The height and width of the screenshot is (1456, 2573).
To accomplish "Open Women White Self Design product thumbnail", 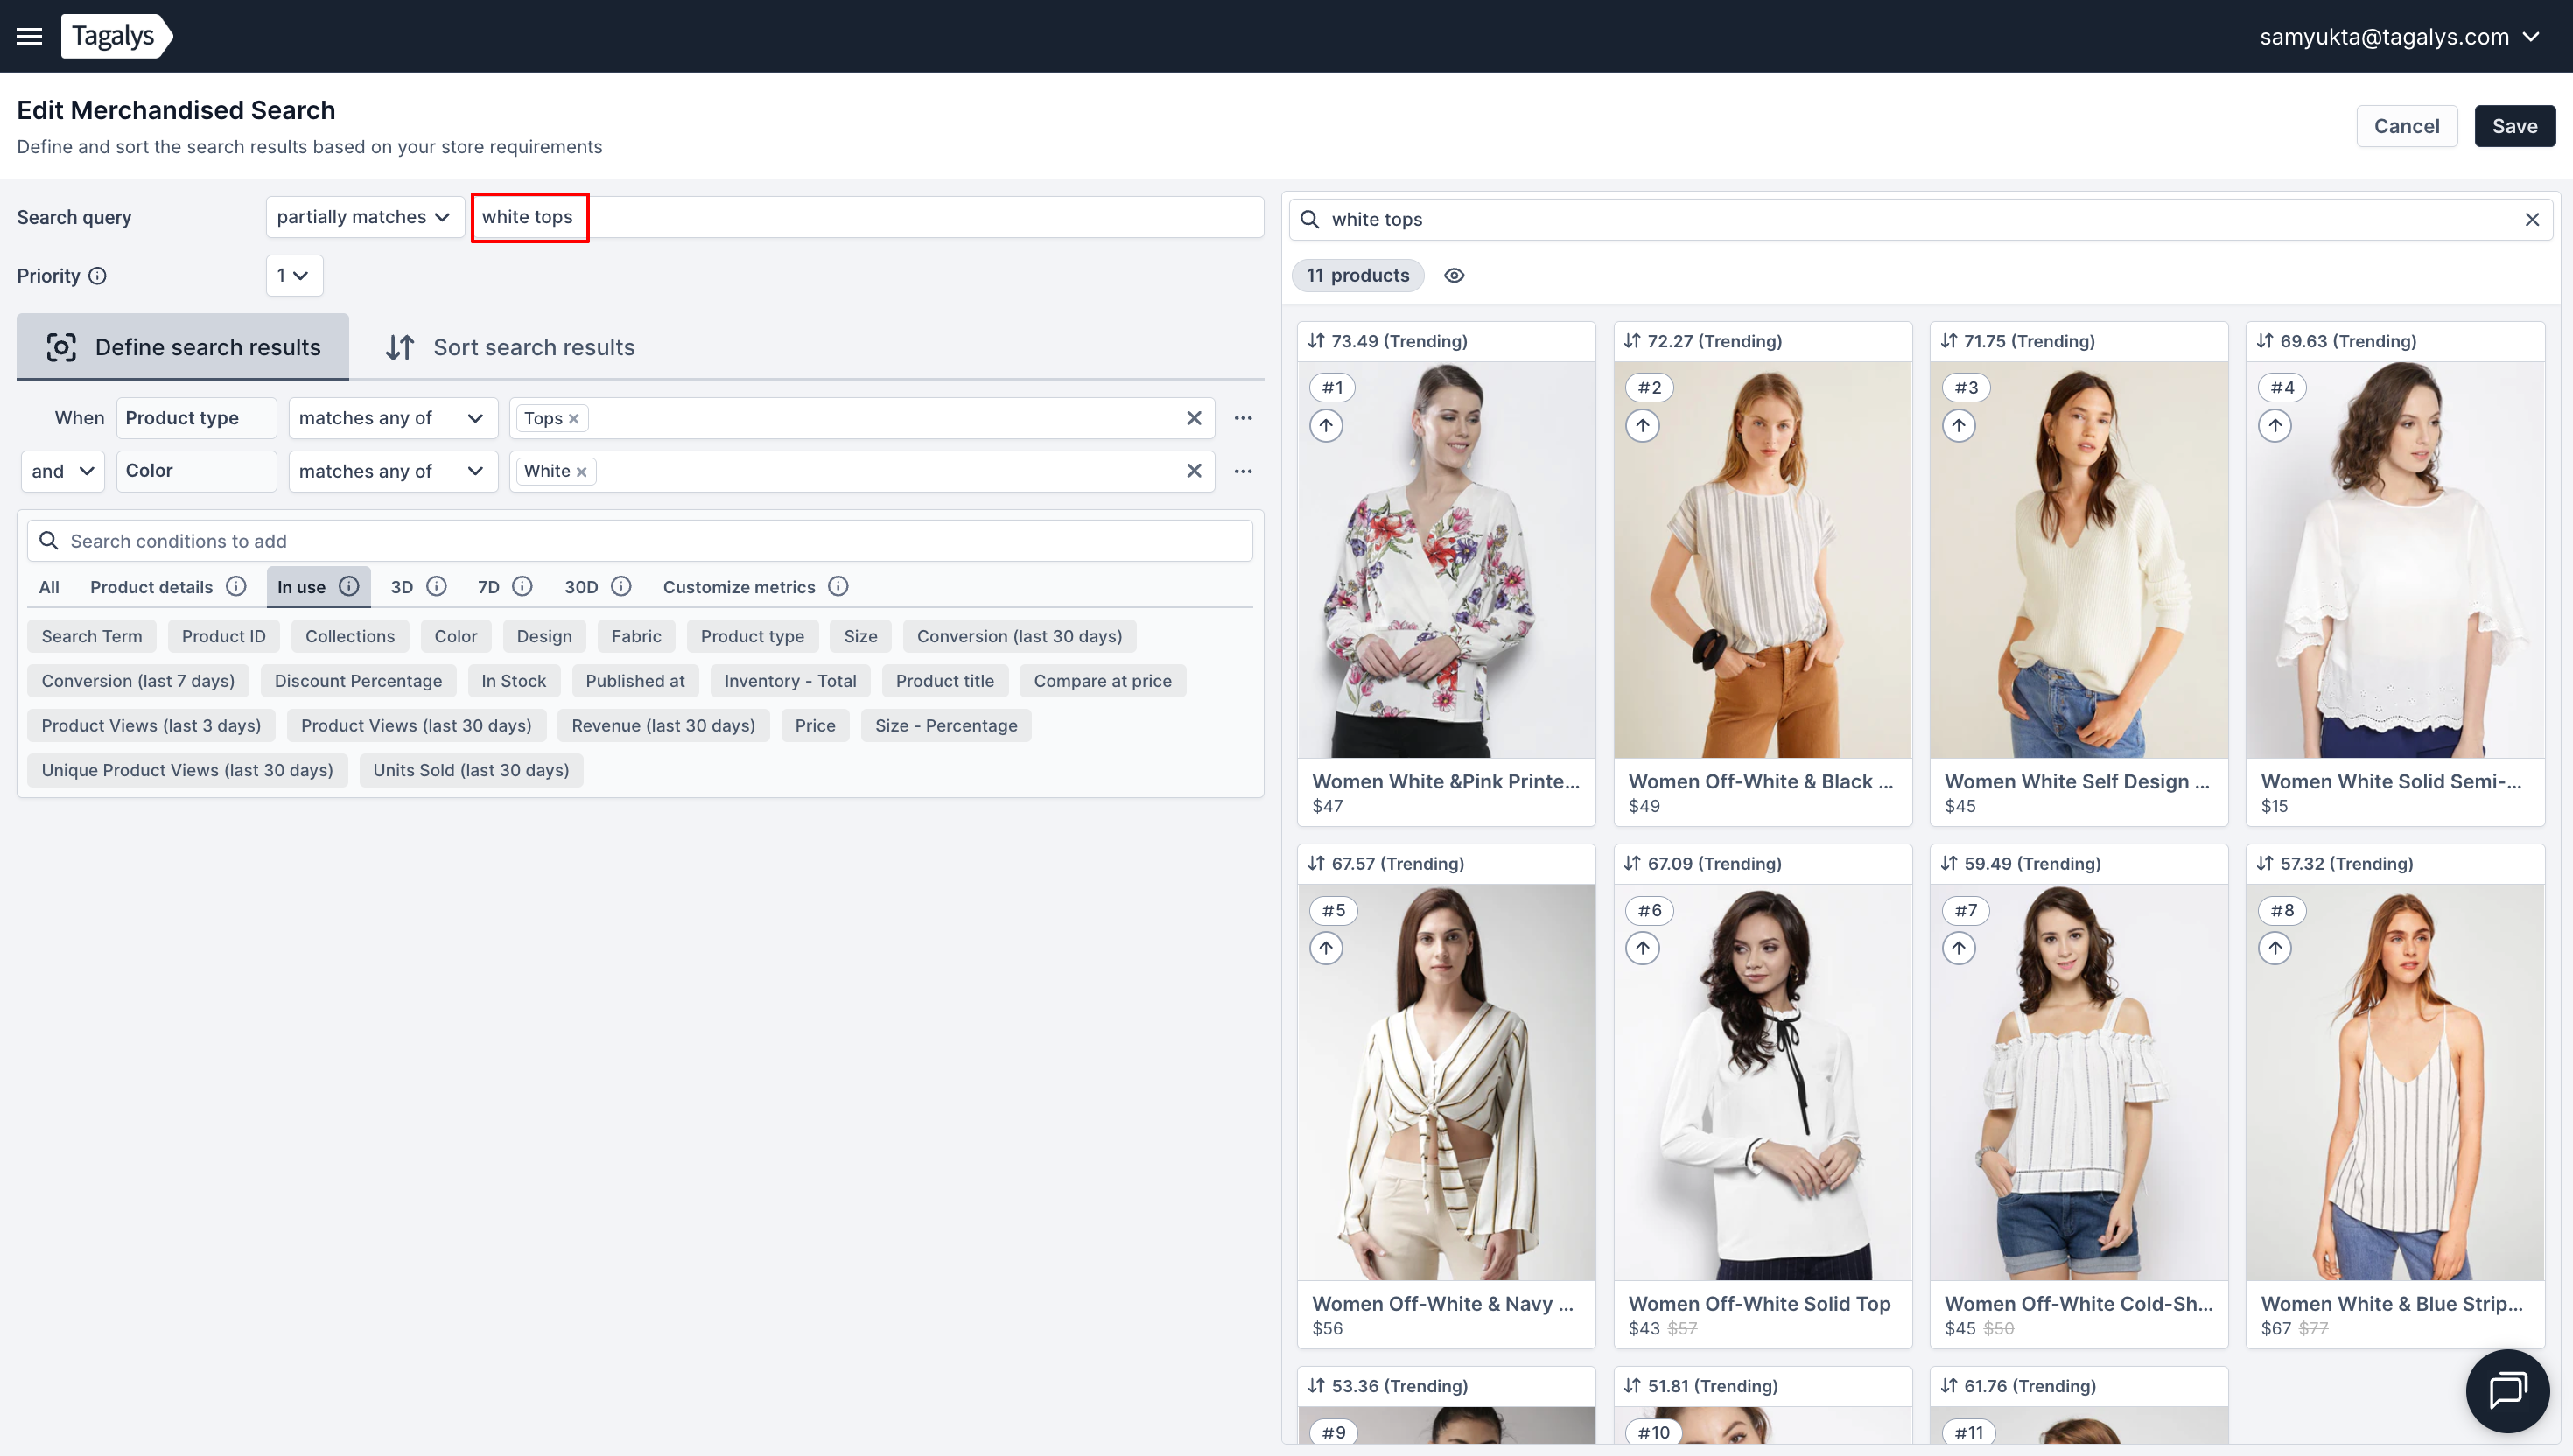I will pos(2078,560).
